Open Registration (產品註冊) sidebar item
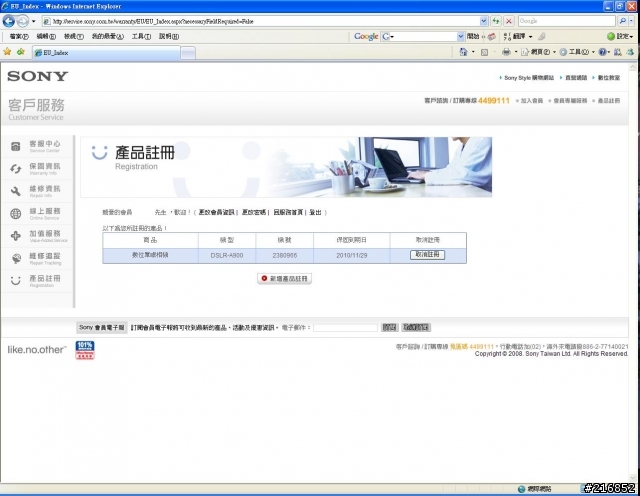 [38, 281]
